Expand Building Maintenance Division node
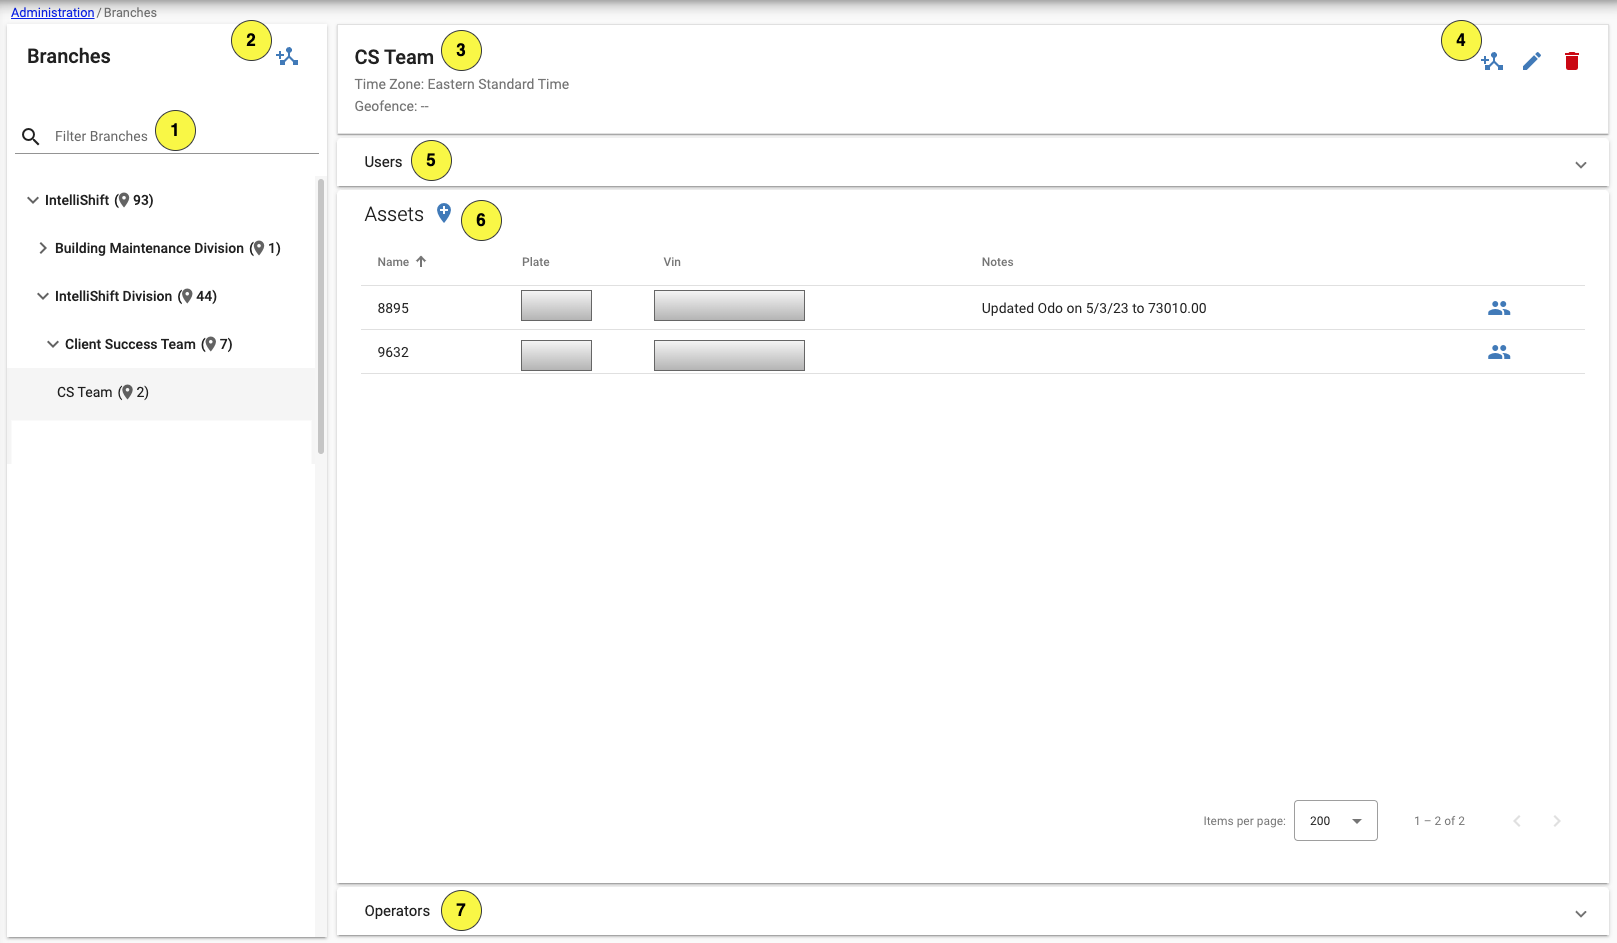 pos(43,248)
